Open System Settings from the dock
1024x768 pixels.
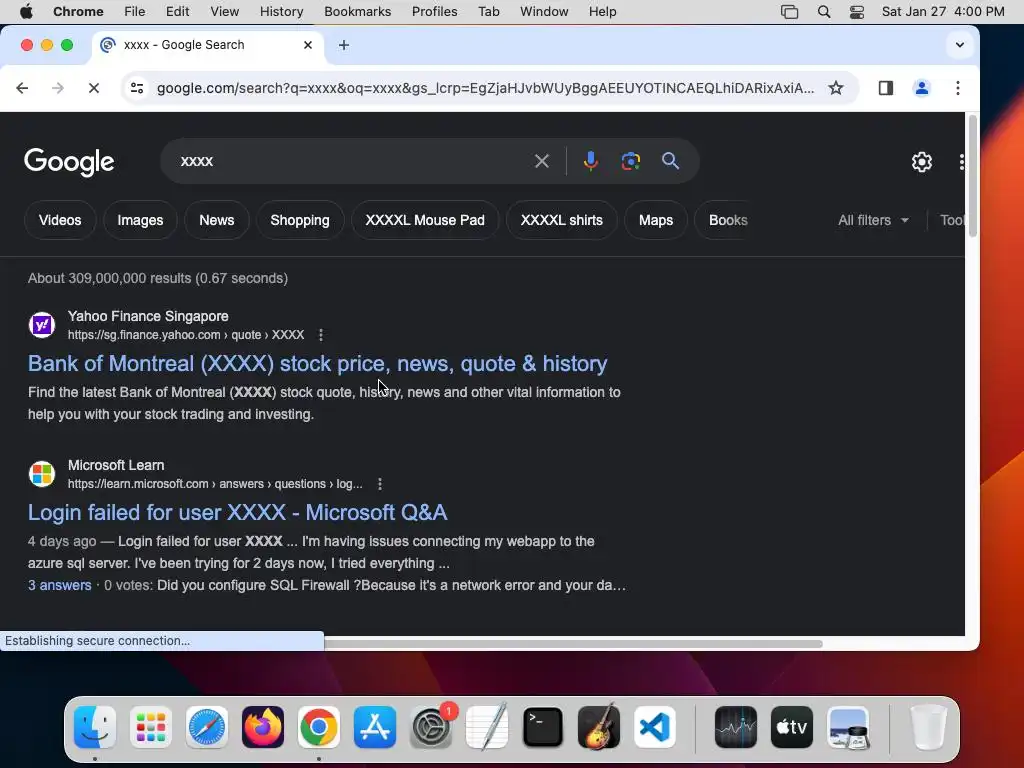[431, 727]
